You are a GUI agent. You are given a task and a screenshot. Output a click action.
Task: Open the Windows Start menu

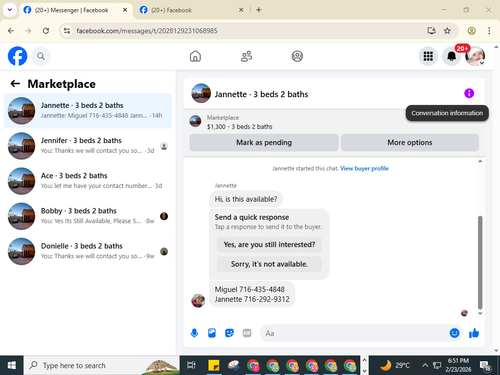tap(11, 365)
